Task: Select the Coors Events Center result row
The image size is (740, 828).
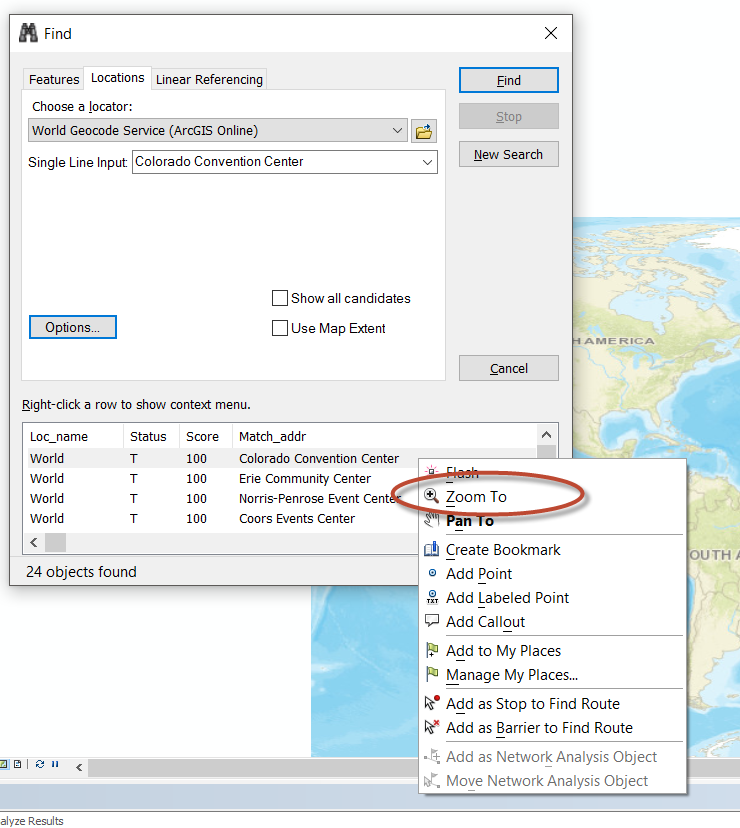Action: tap(222, 519)
